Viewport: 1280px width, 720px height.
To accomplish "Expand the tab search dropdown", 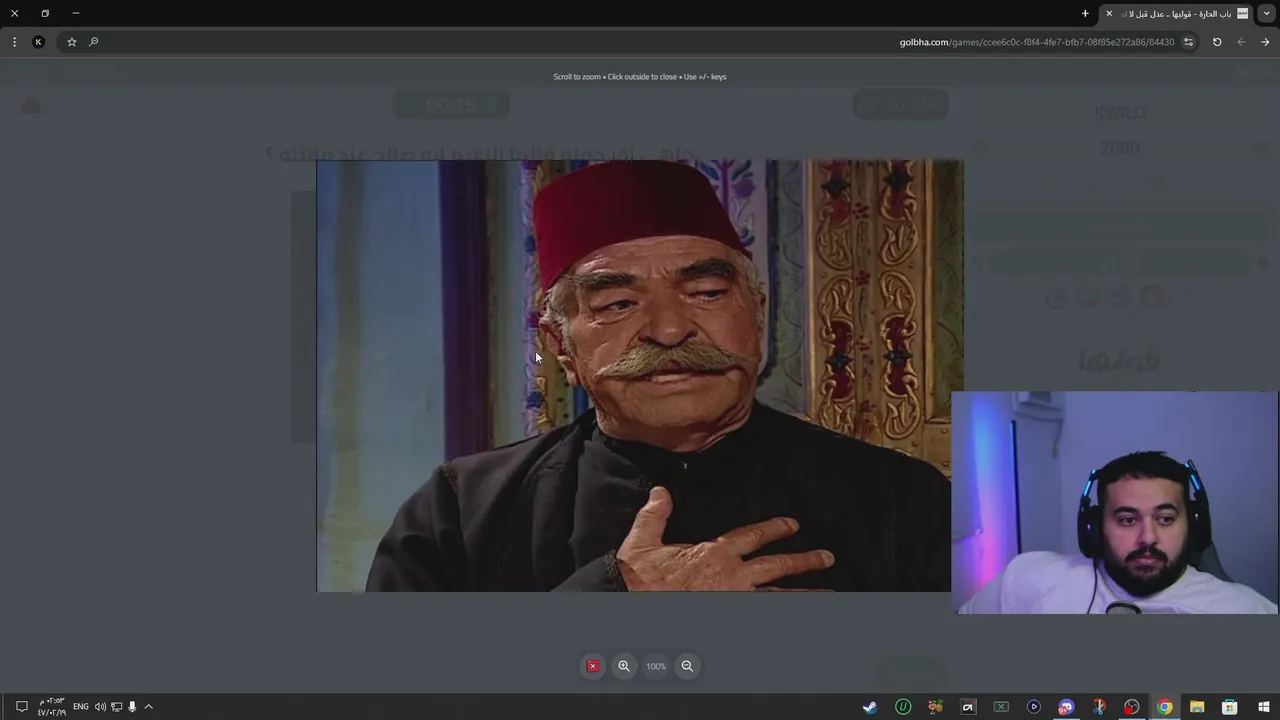I will point(1267,13).
